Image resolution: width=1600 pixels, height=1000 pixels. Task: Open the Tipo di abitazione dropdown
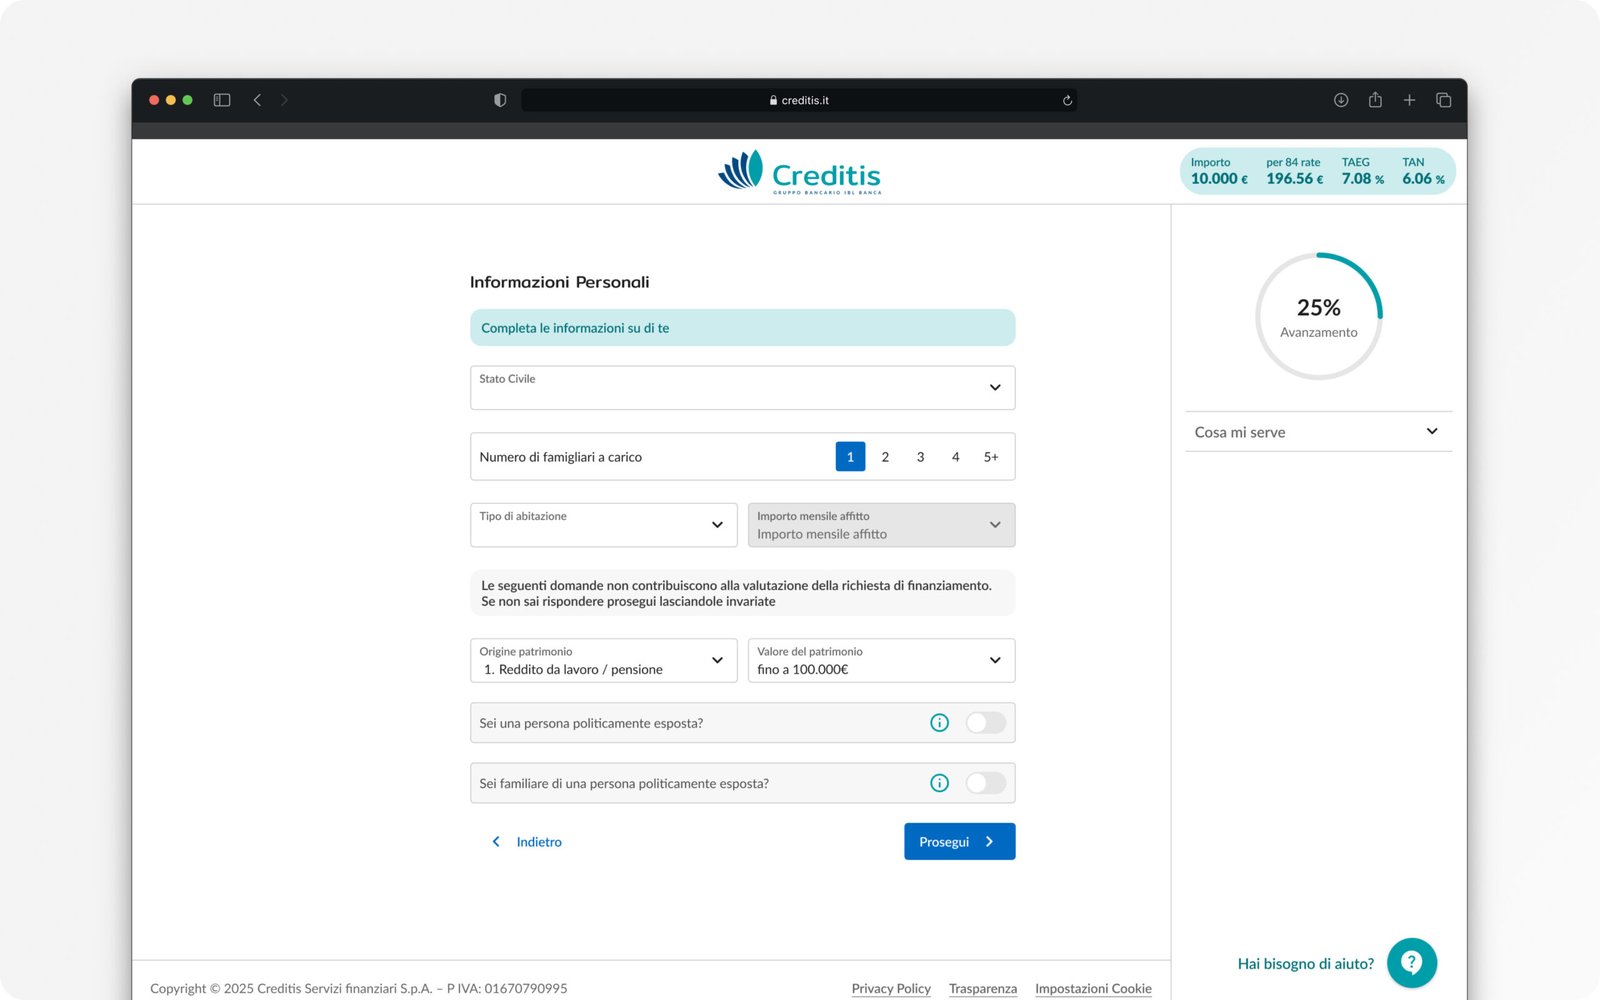pyautogui.click(x=603, y=525)
